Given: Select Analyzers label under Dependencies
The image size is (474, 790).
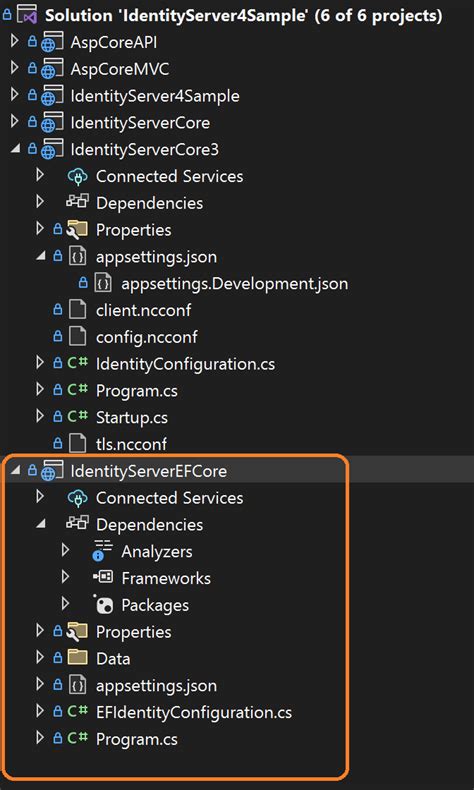Looking at the screenshot, I should coord(157,551).
